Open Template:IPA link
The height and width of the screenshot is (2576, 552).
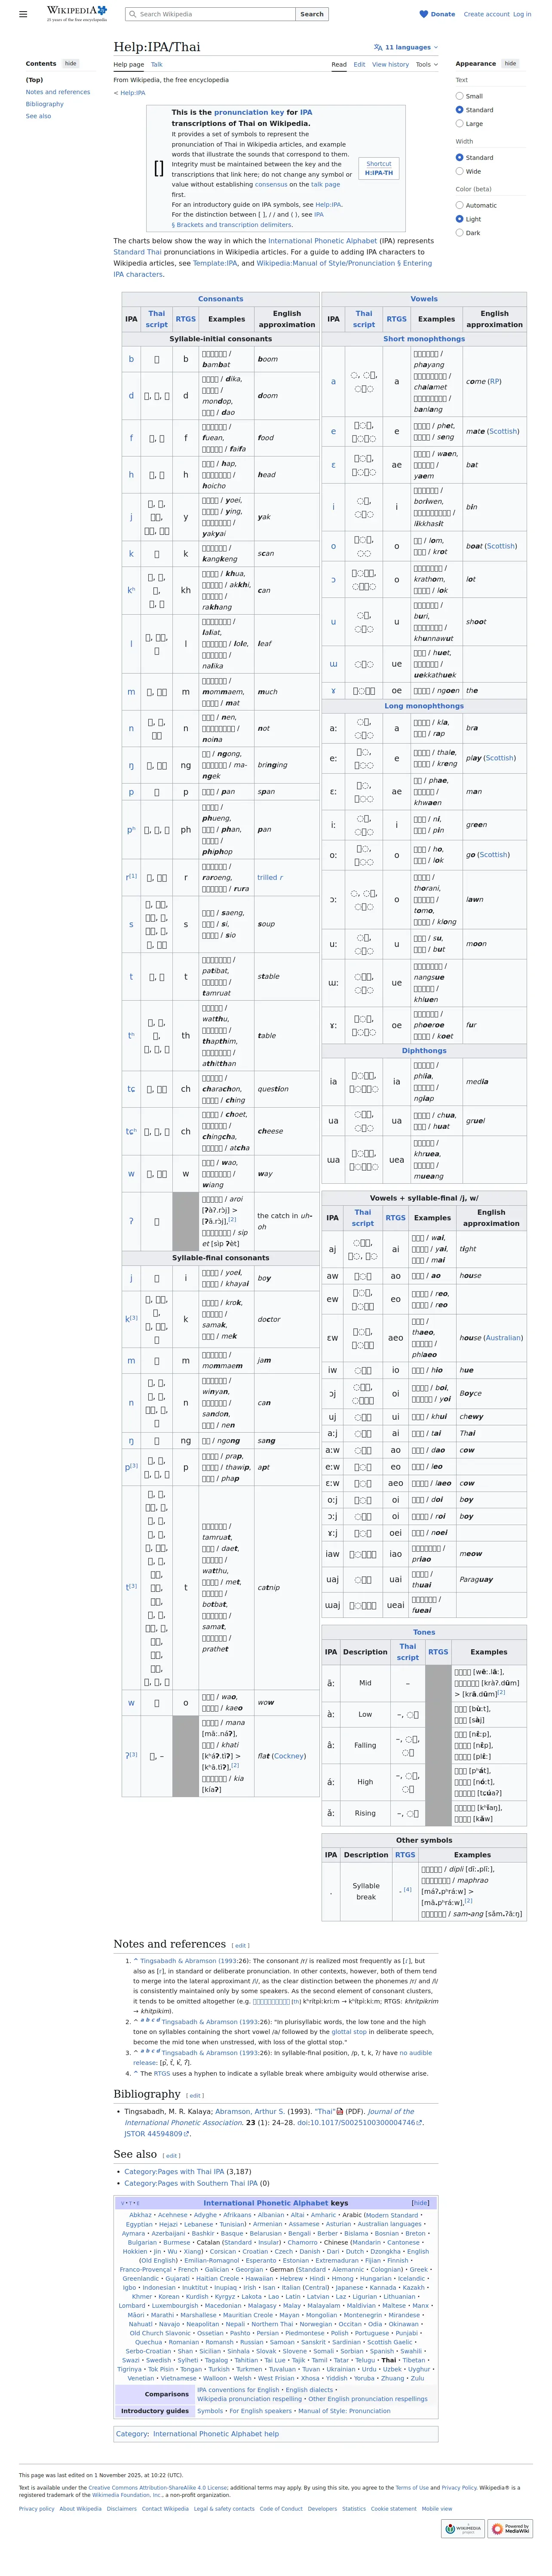point(215,263)
